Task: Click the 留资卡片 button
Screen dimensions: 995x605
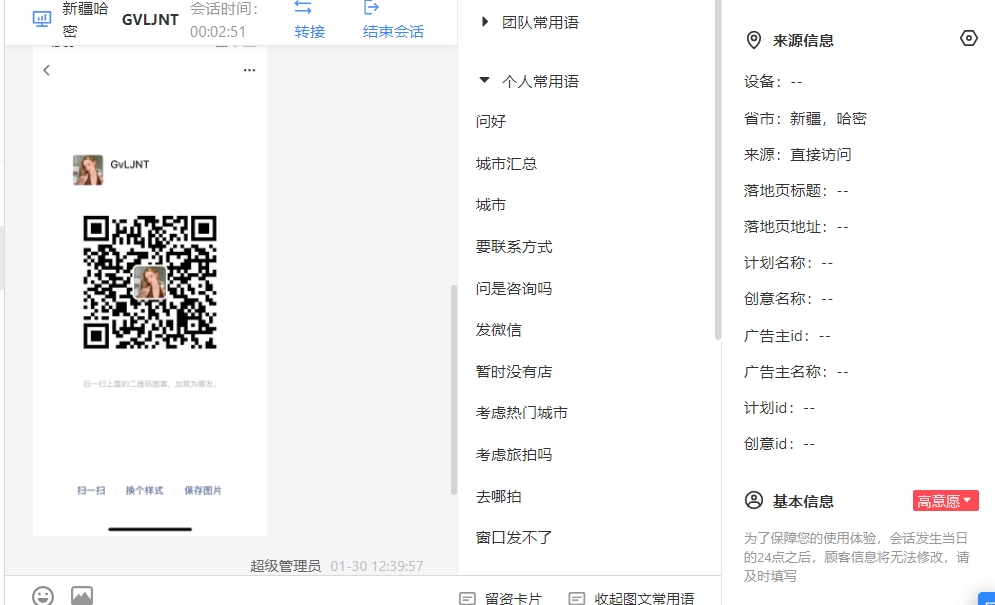Action: pos(501,599)
